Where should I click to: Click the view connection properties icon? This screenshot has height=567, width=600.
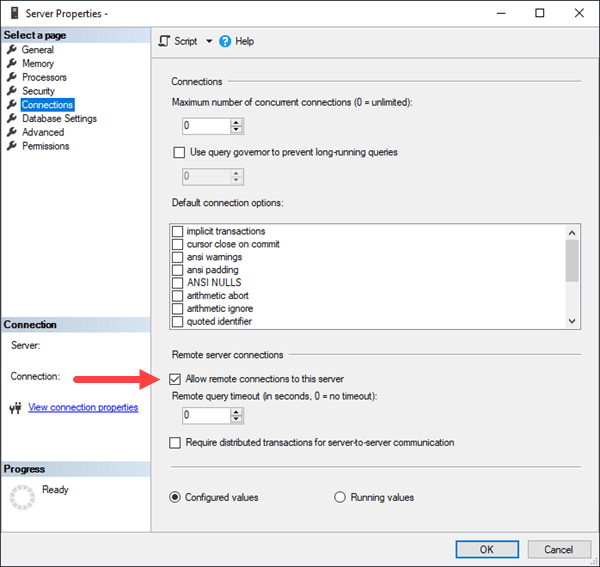[15, 408]
